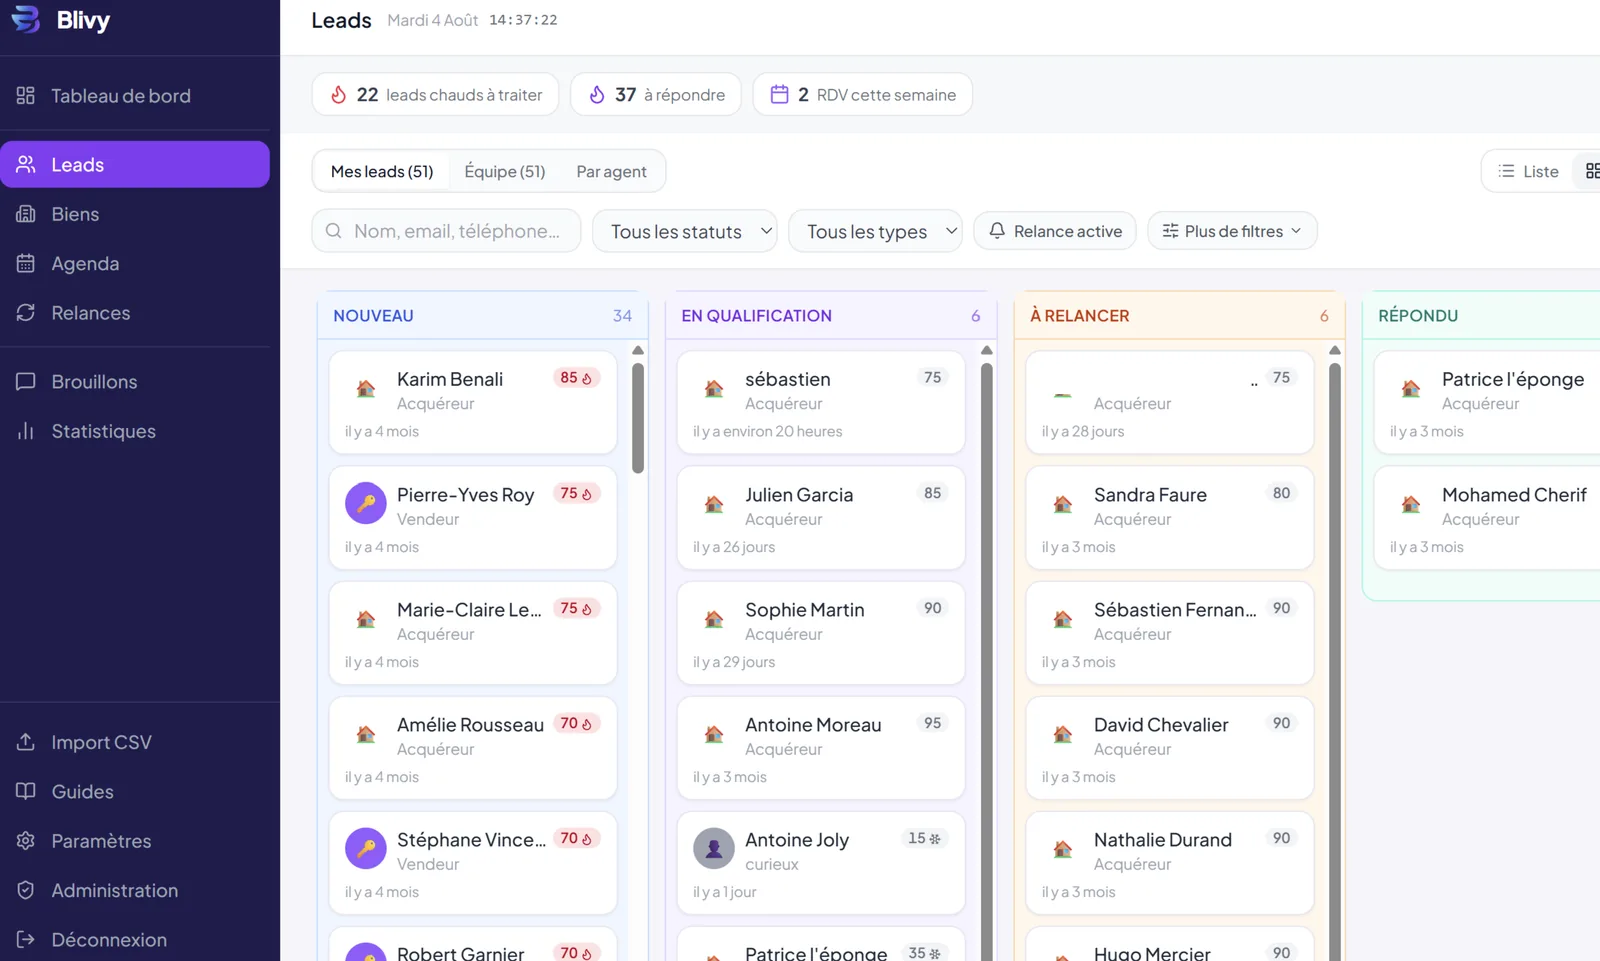1600x961 pixels.
Task: Open Mohamed Cherif's lead card
Action: pyautogui.click(x=1487, y=517)
